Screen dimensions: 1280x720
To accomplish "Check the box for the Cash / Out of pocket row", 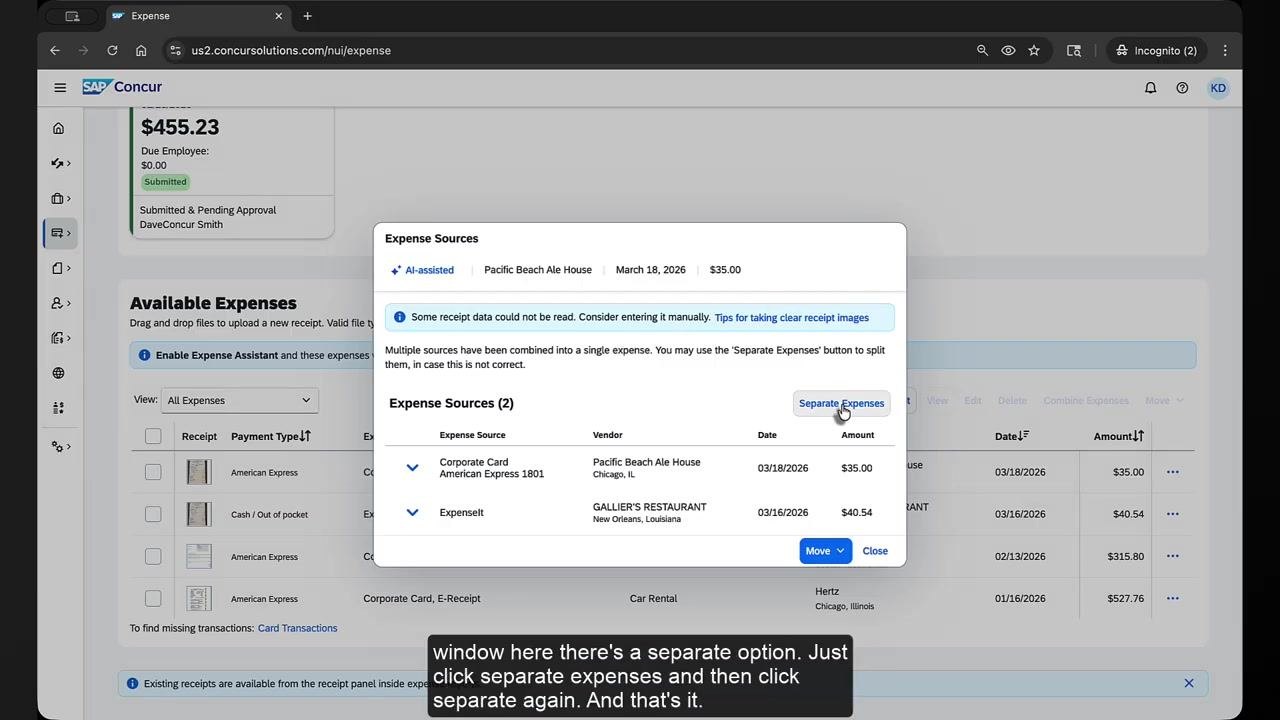I will pos(153,514).
